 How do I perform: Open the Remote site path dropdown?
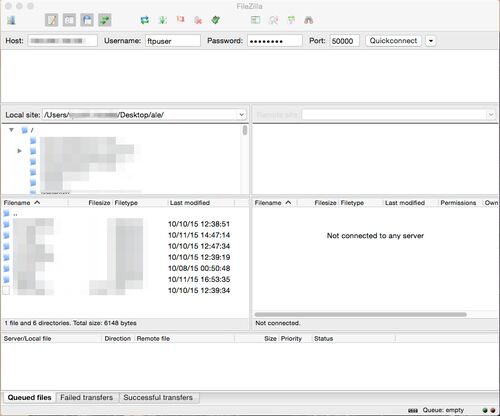tap(491, 115)
